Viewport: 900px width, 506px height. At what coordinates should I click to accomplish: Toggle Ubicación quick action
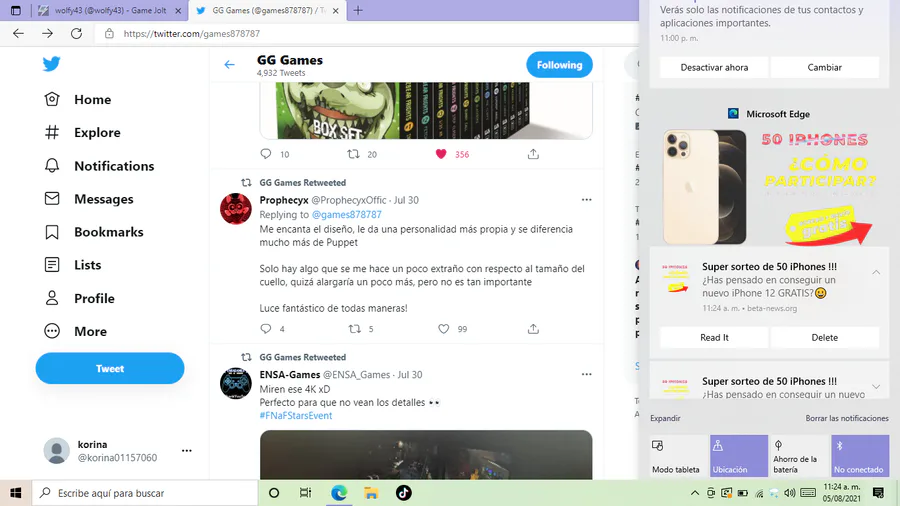(739, 456)
